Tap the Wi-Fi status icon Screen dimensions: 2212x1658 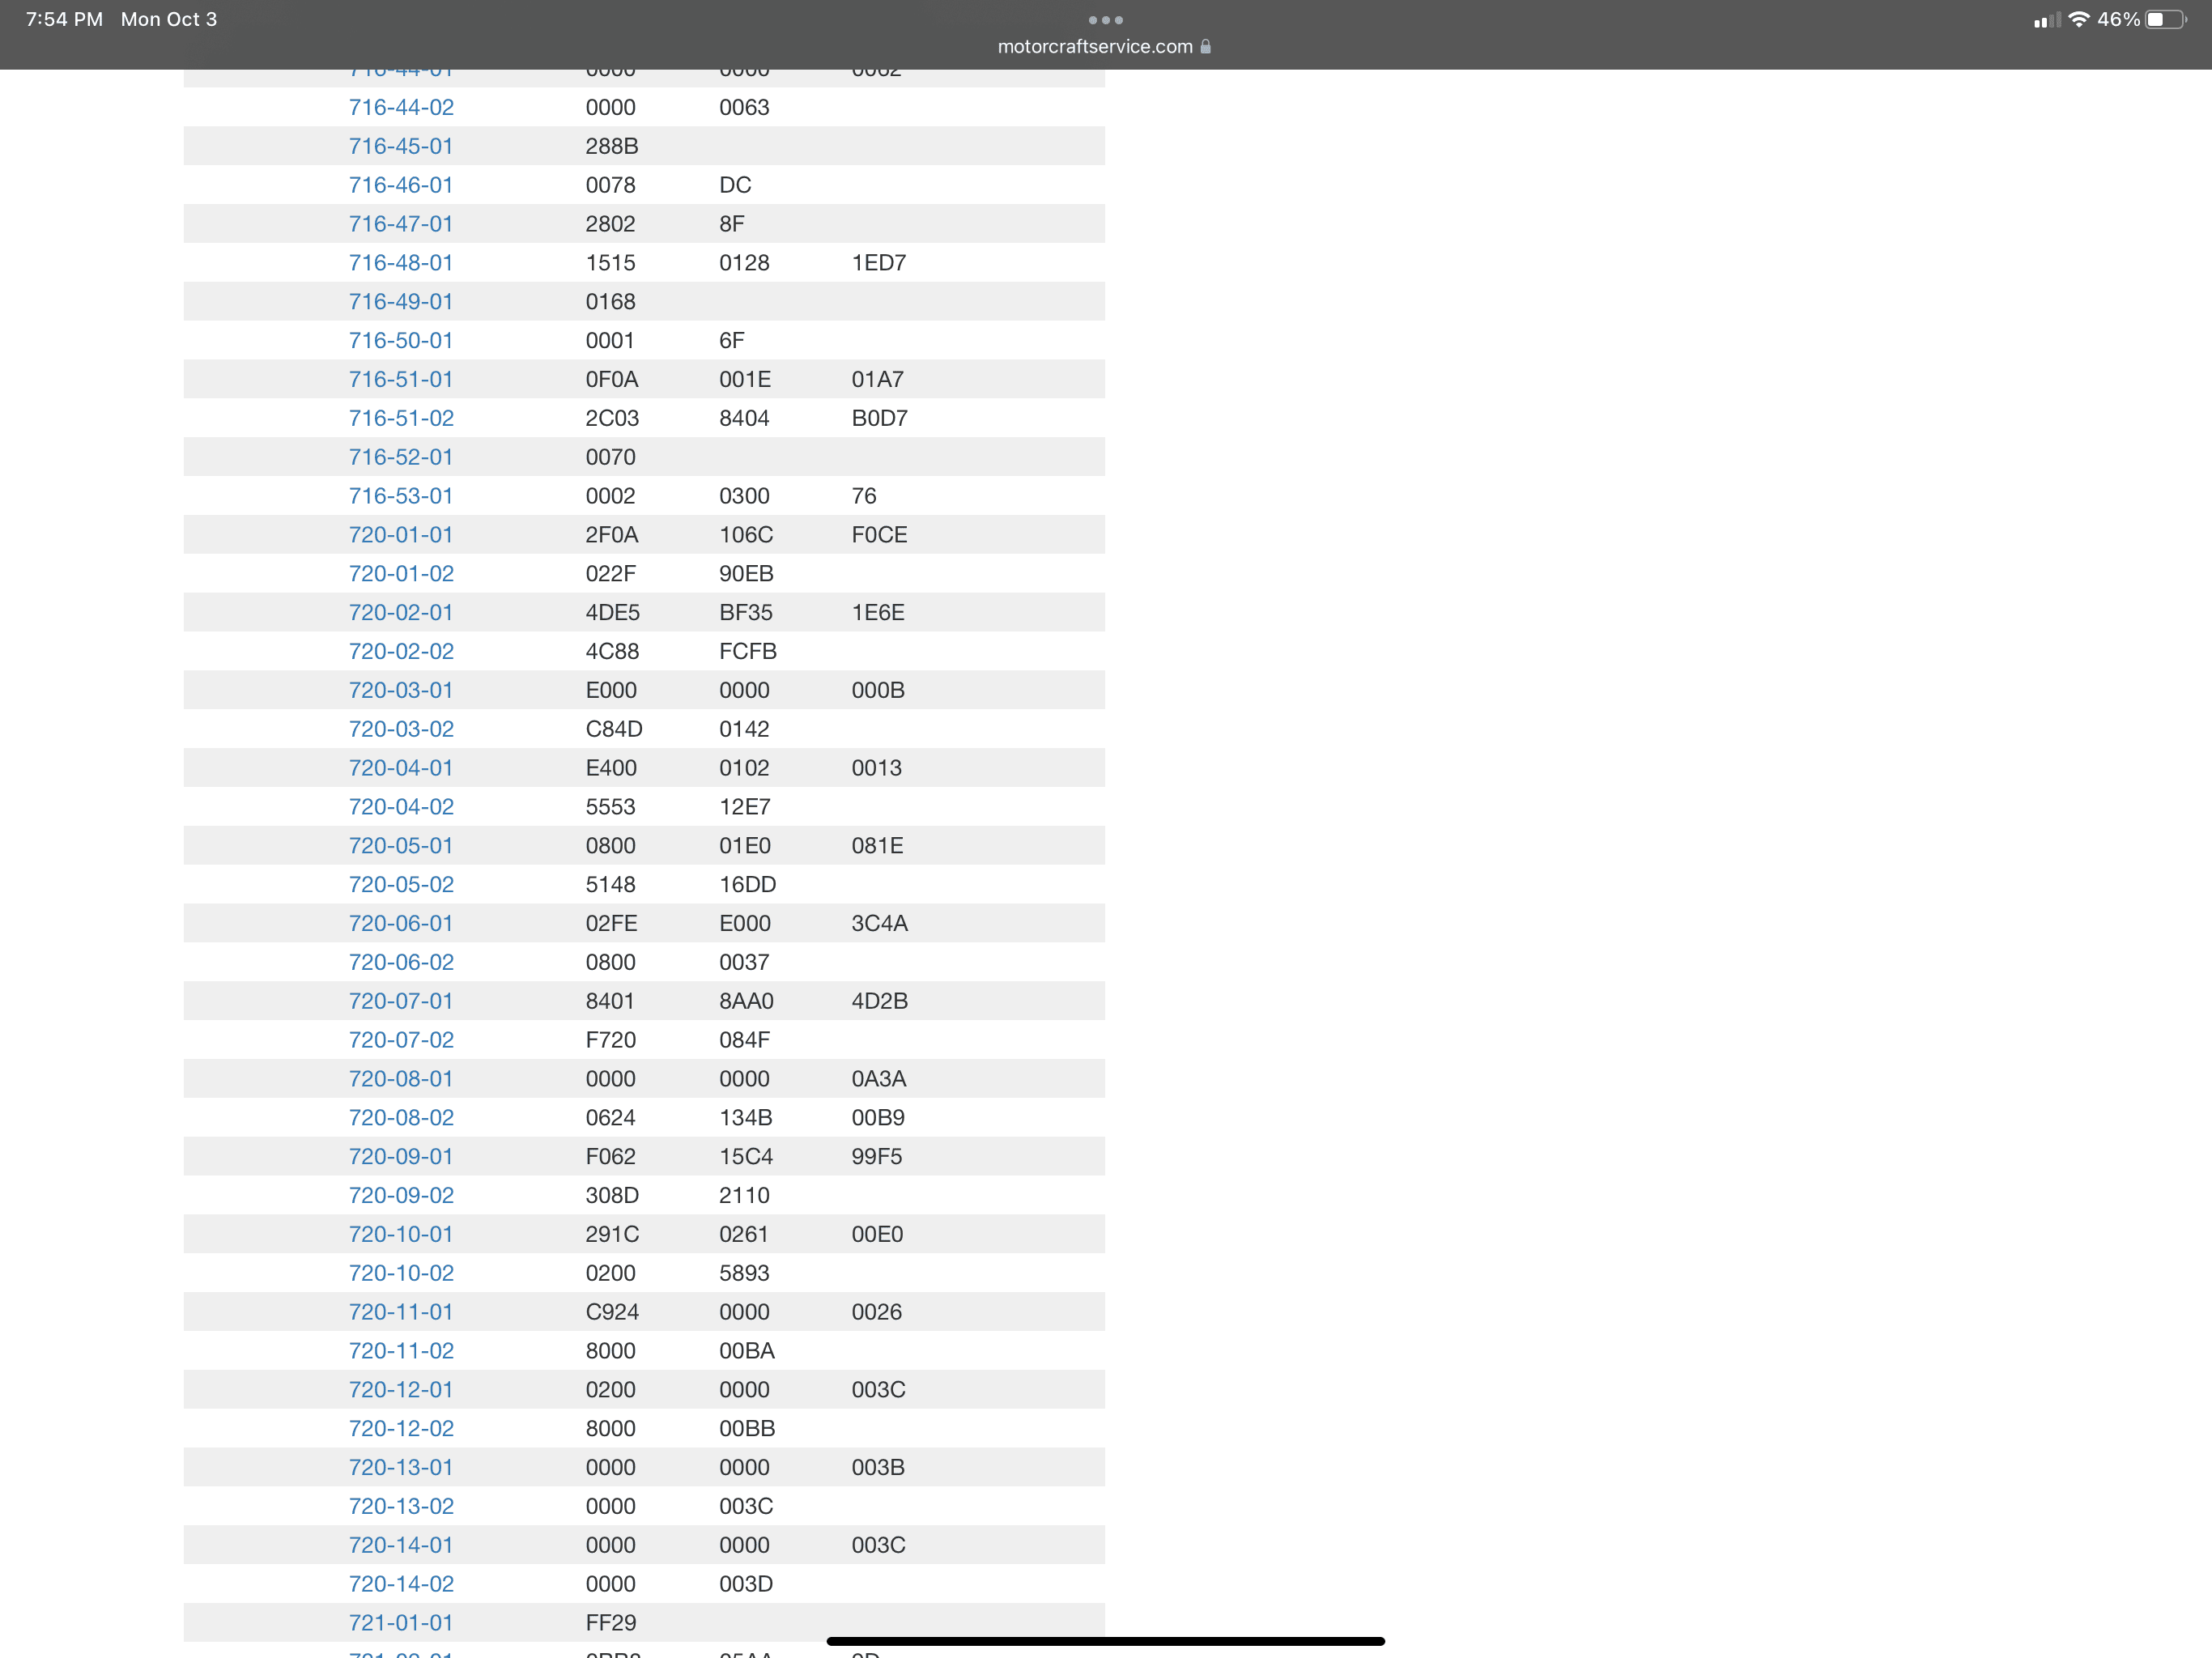[2078, 20]
